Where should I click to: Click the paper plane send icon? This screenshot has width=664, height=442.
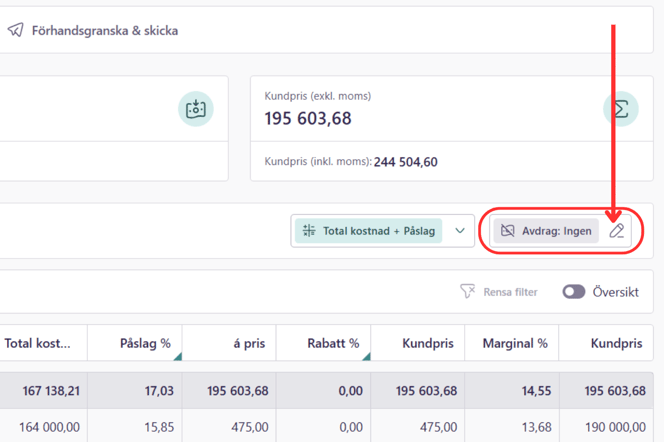(16, 30)
